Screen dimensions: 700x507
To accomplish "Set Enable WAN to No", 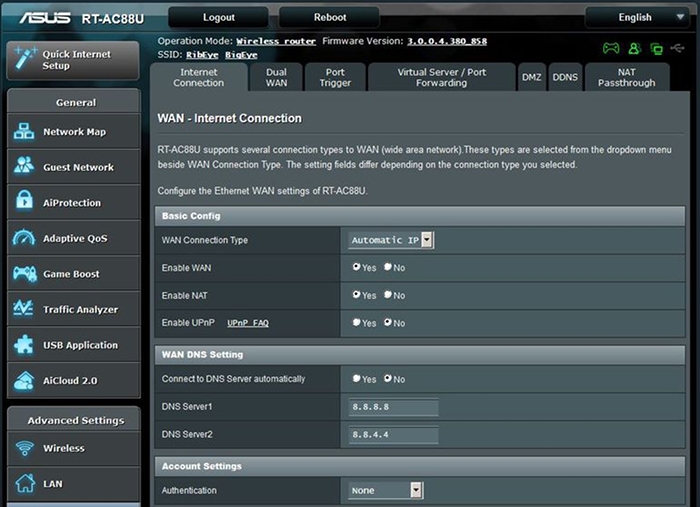I will (x=388, y=267).
